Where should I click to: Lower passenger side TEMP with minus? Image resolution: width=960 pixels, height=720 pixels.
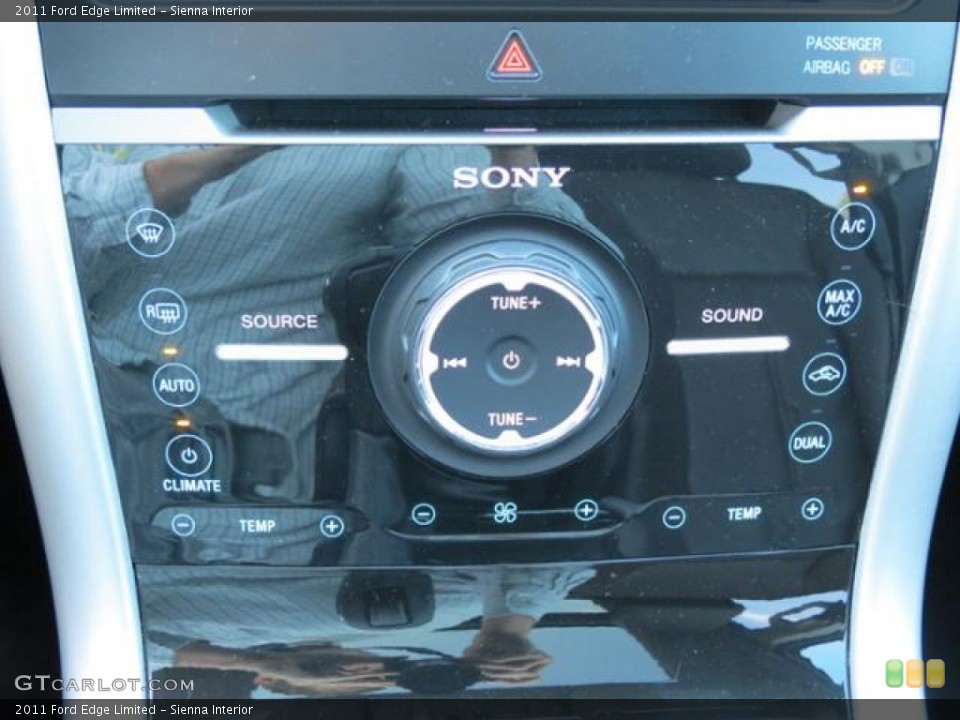(x=673, y=517)
